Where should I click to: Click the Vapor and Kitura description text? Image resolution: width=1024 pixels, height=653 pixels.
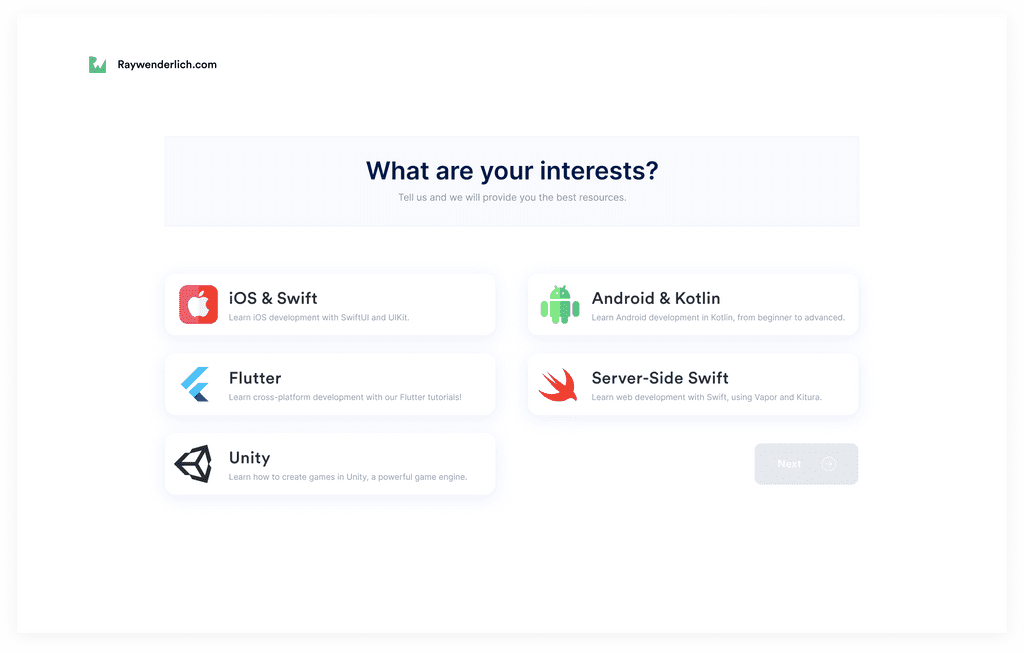tap(706, 397)
